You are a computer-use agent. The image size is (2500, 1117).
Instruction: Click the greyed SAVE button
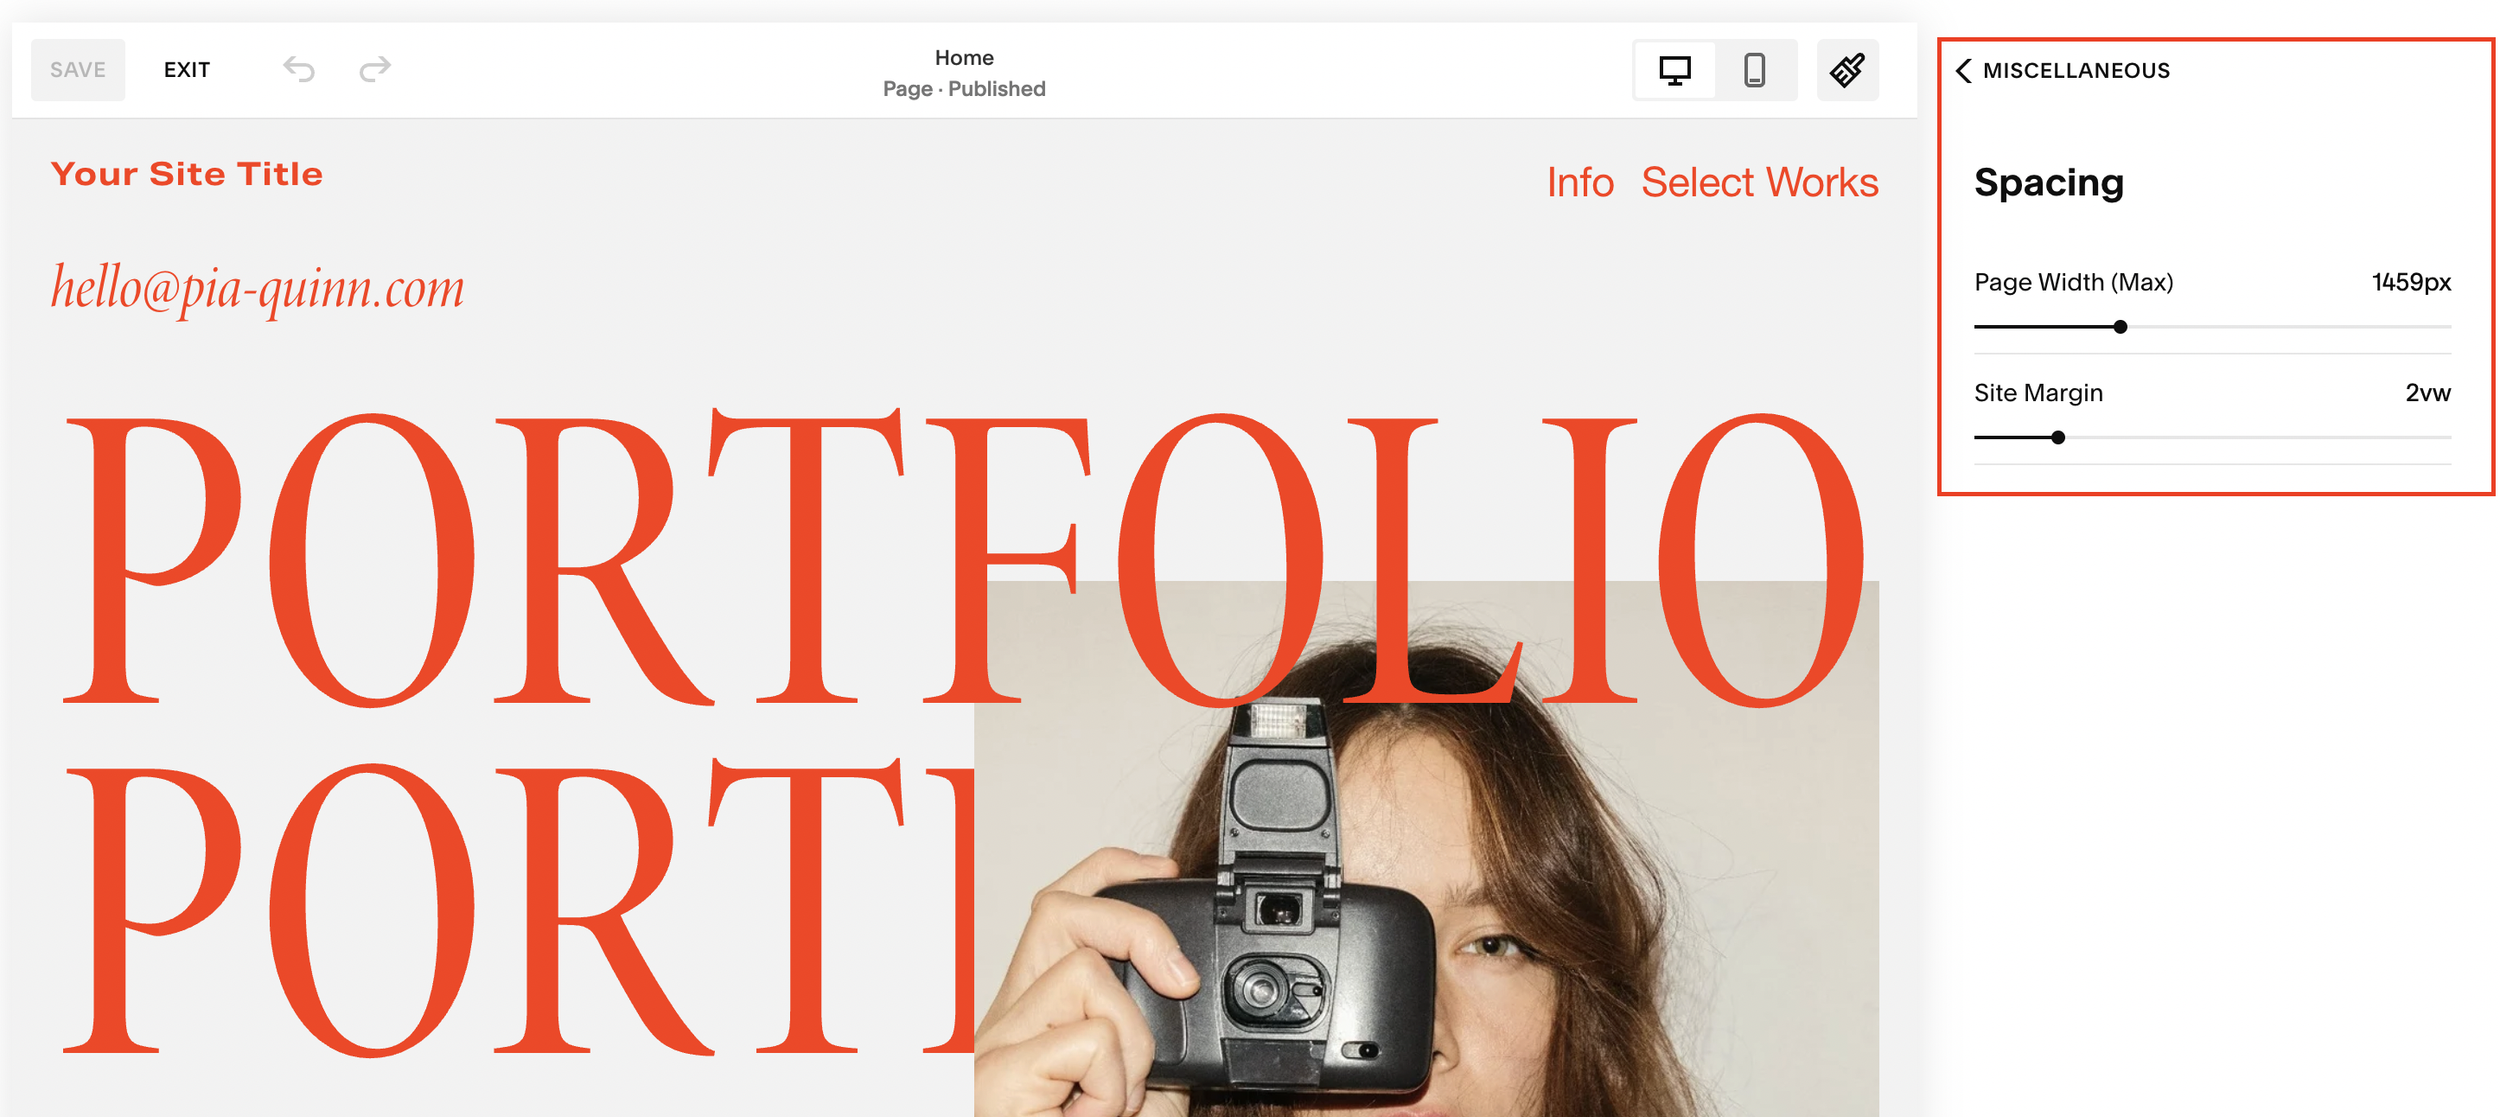(78, 70)
